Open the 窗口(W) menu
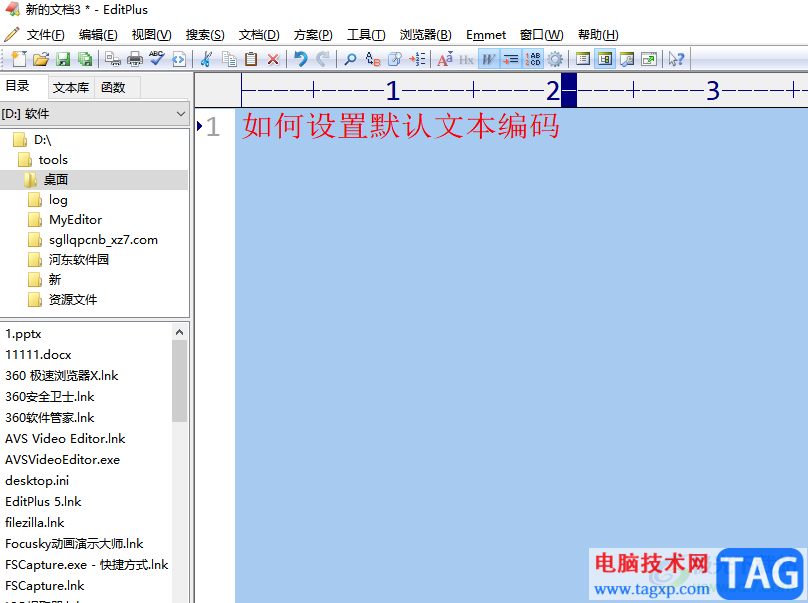Screen dimensions: 808x603 [x=542, y=35]
